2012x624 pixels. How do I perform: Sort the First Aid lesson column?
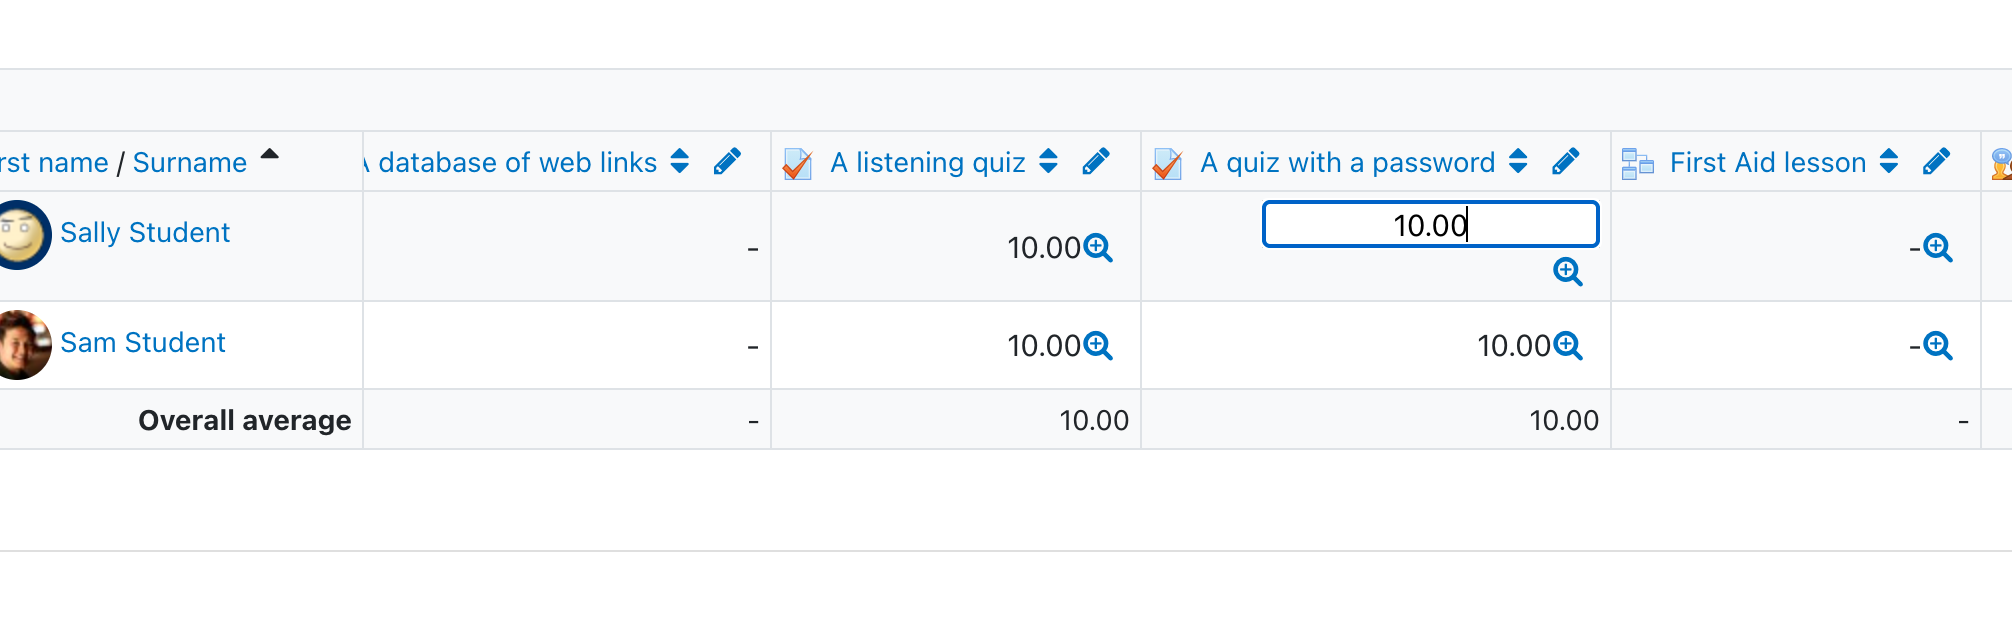pyautogui.click(x=1889, y=161)
